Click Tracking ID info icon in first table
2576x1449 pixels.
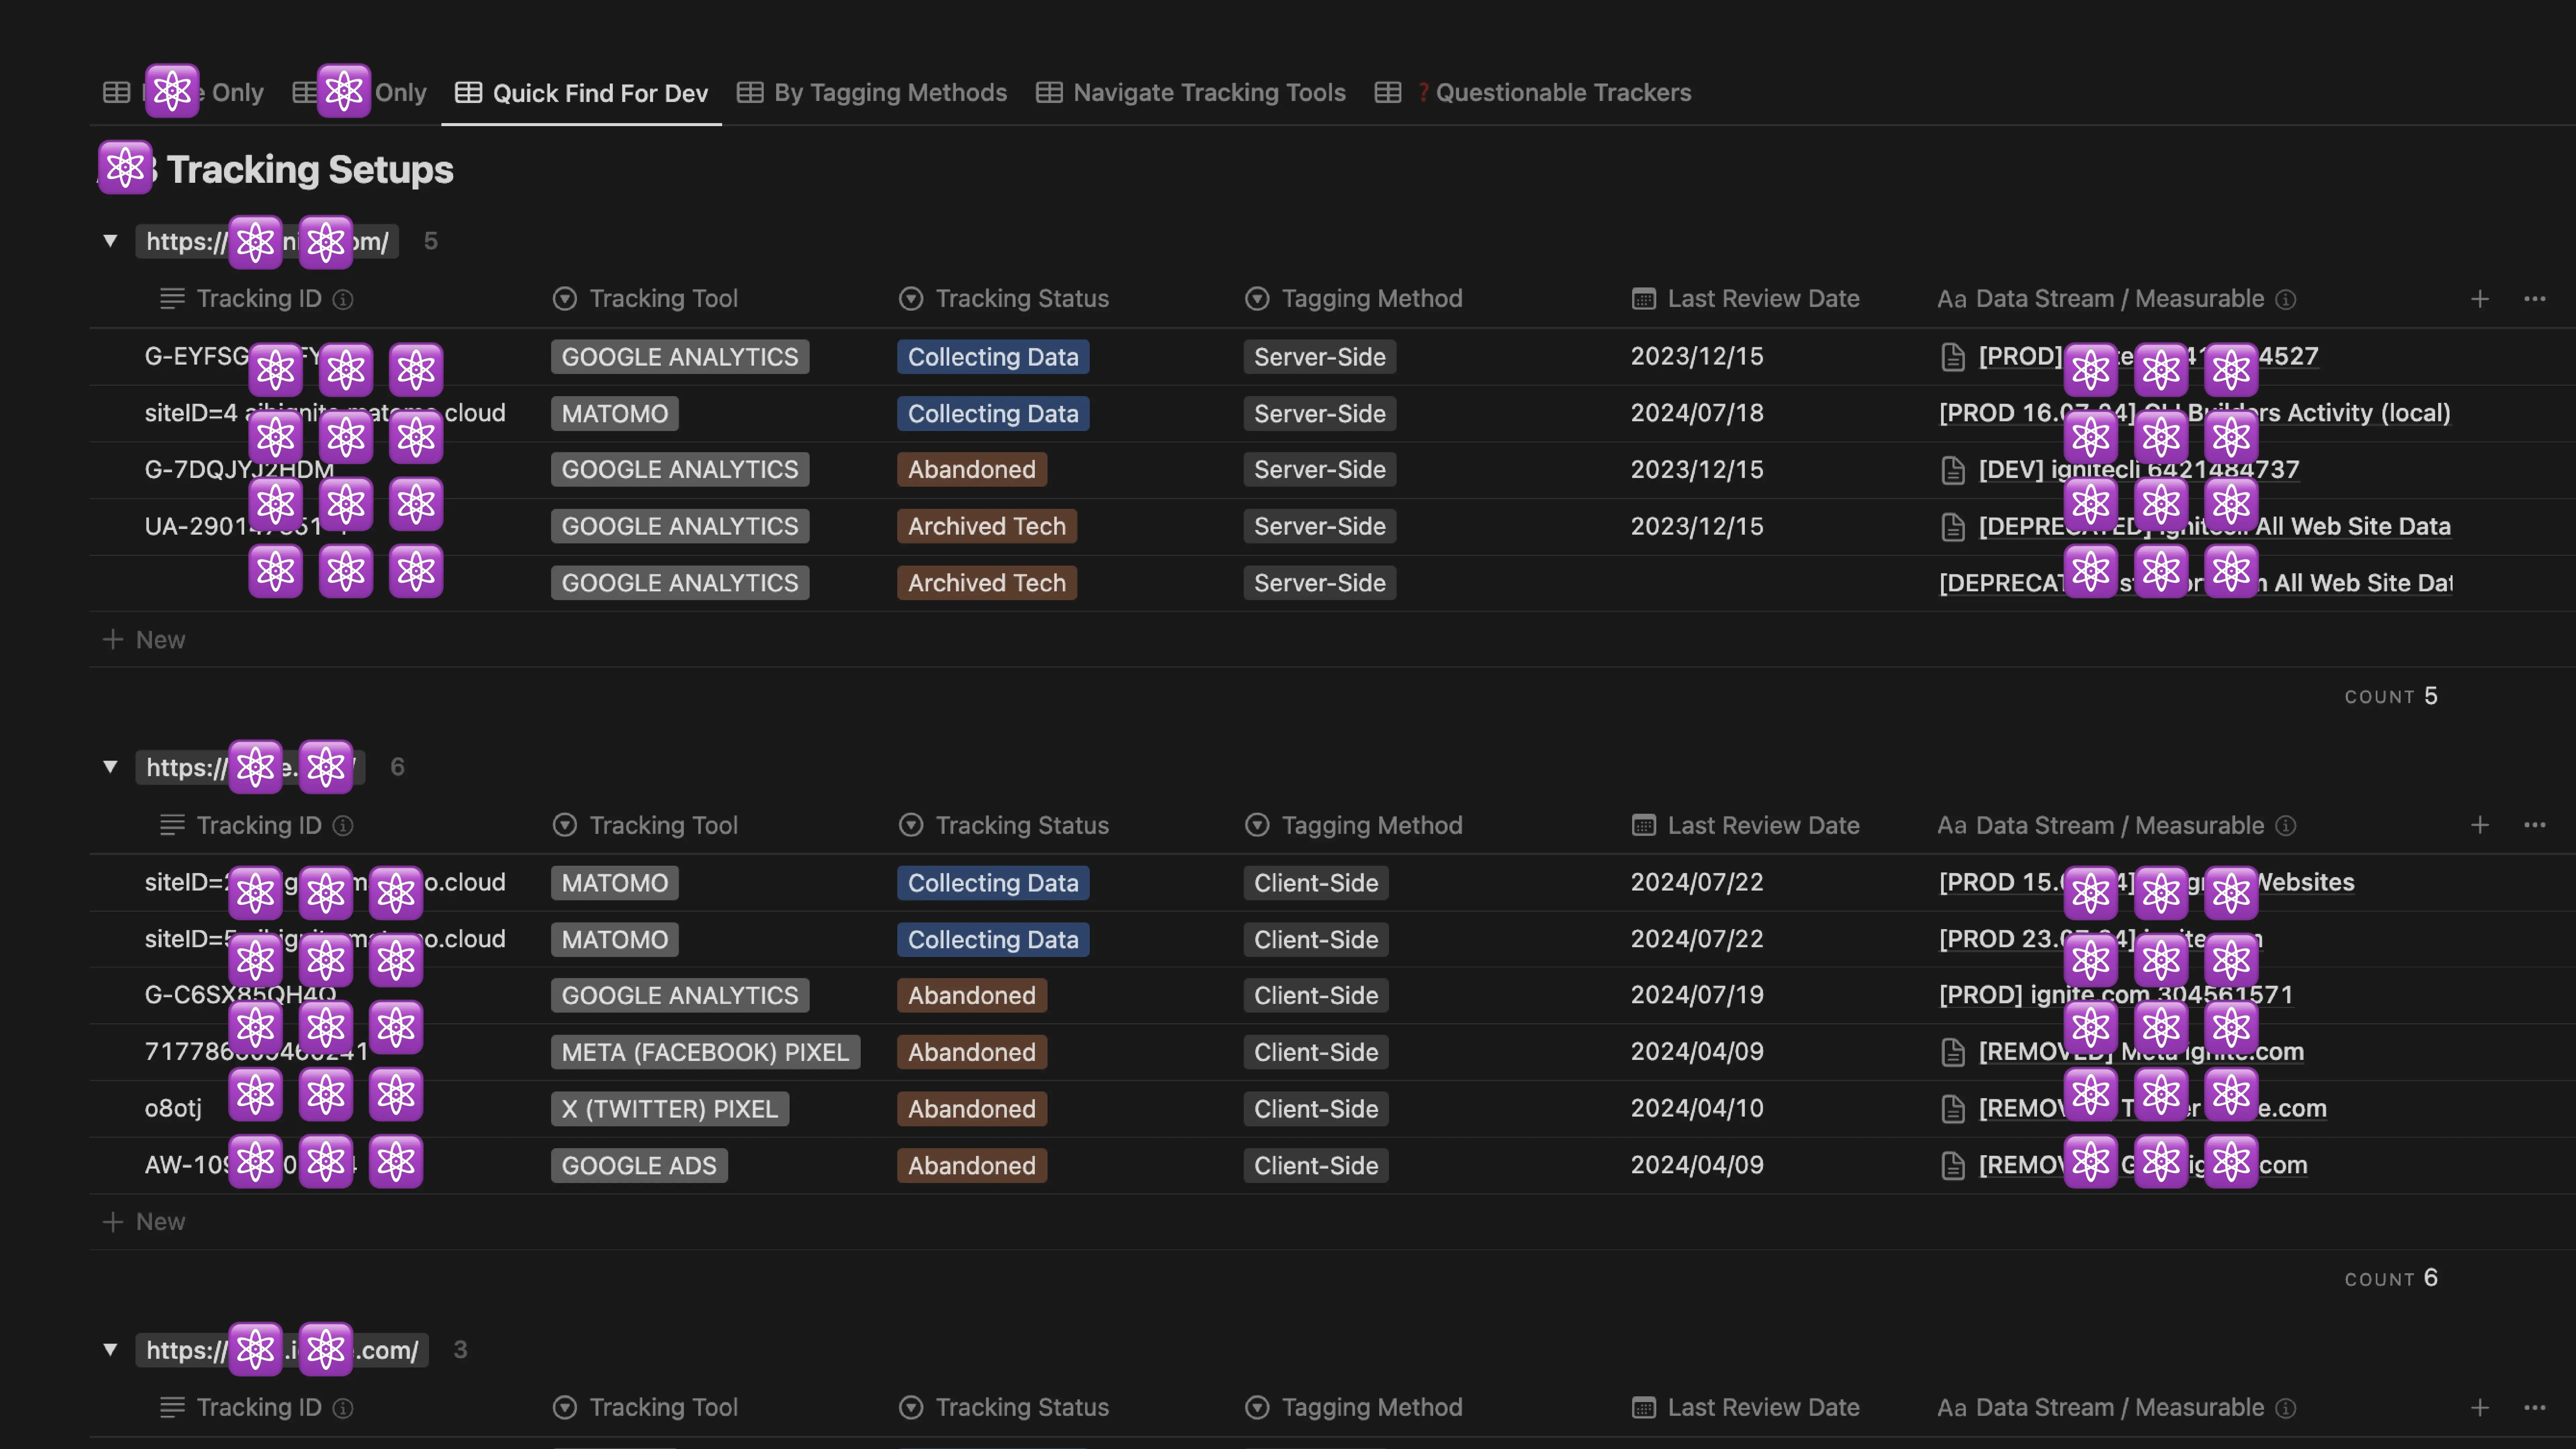click(343, 299)
